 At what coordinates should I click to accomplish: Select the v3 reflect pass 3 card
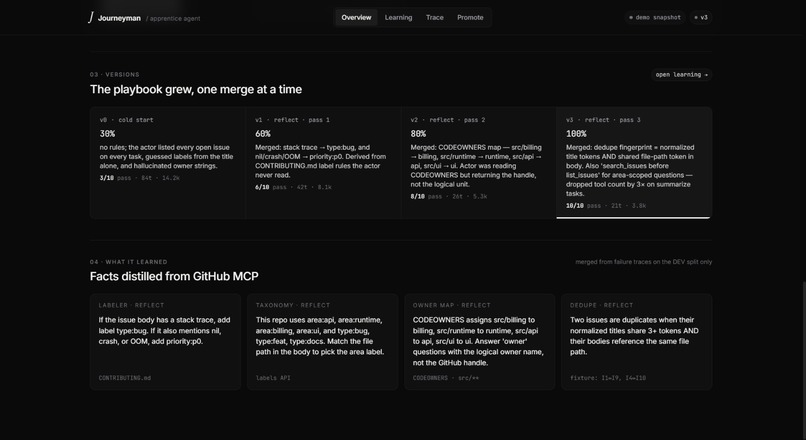[x=634, y=163]
